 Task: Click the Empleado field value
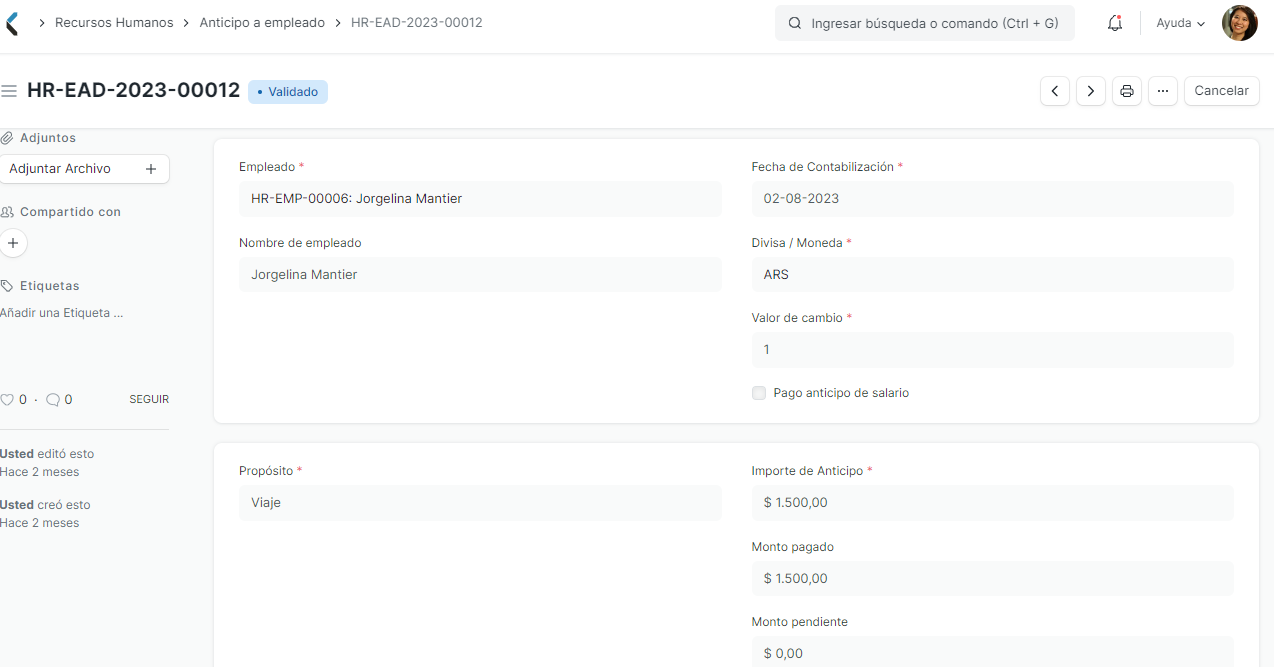[480, 199]
